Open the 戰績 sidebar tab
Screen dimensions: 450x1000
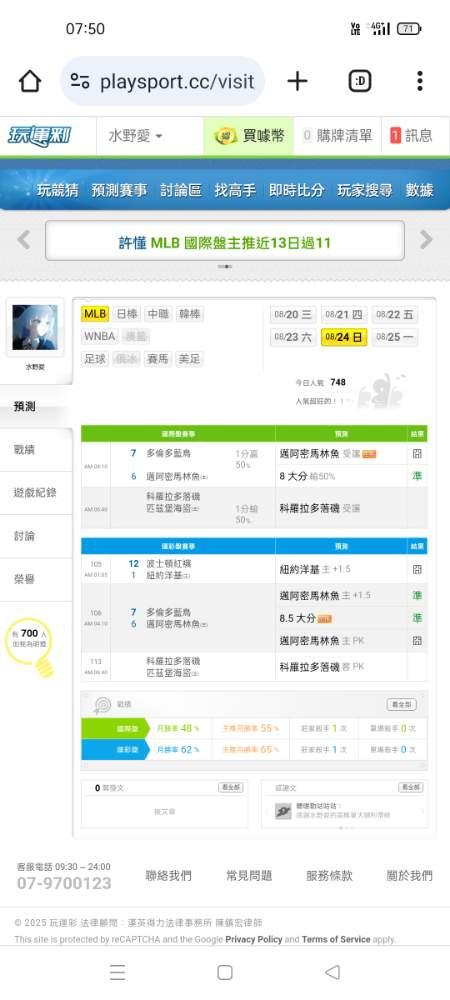24,450
